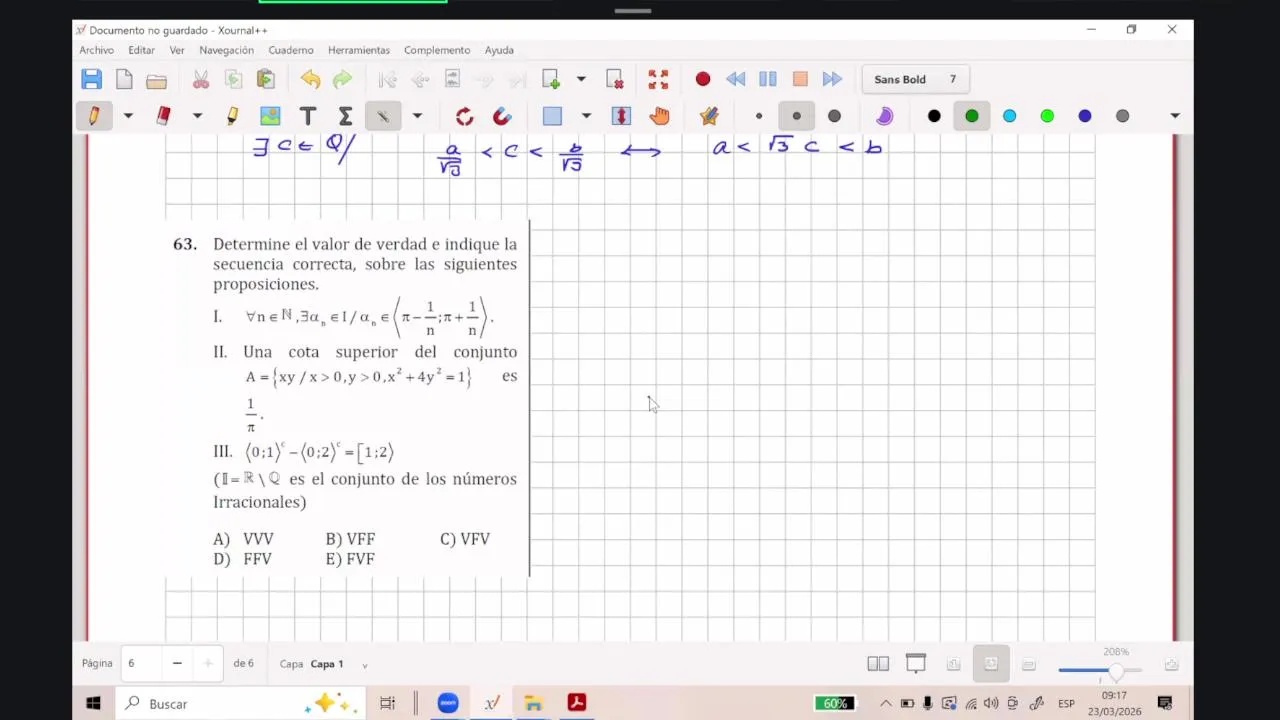Start audio recording with the red button

(703, 79)
